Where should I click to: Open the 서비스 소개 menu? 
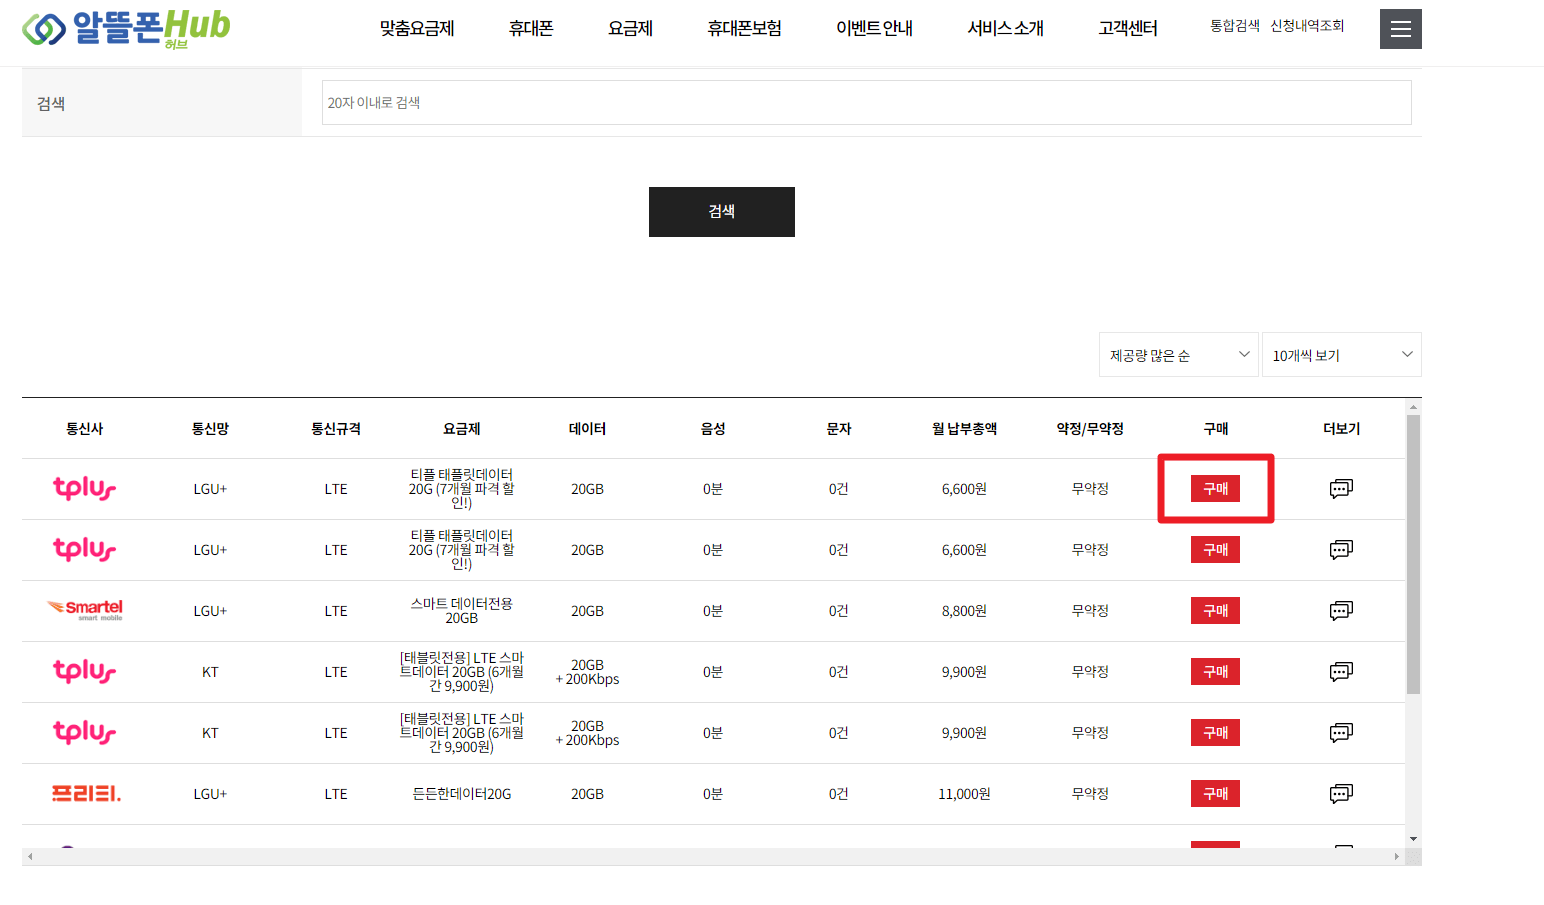pyautogui.click(x=1006, y=29)
